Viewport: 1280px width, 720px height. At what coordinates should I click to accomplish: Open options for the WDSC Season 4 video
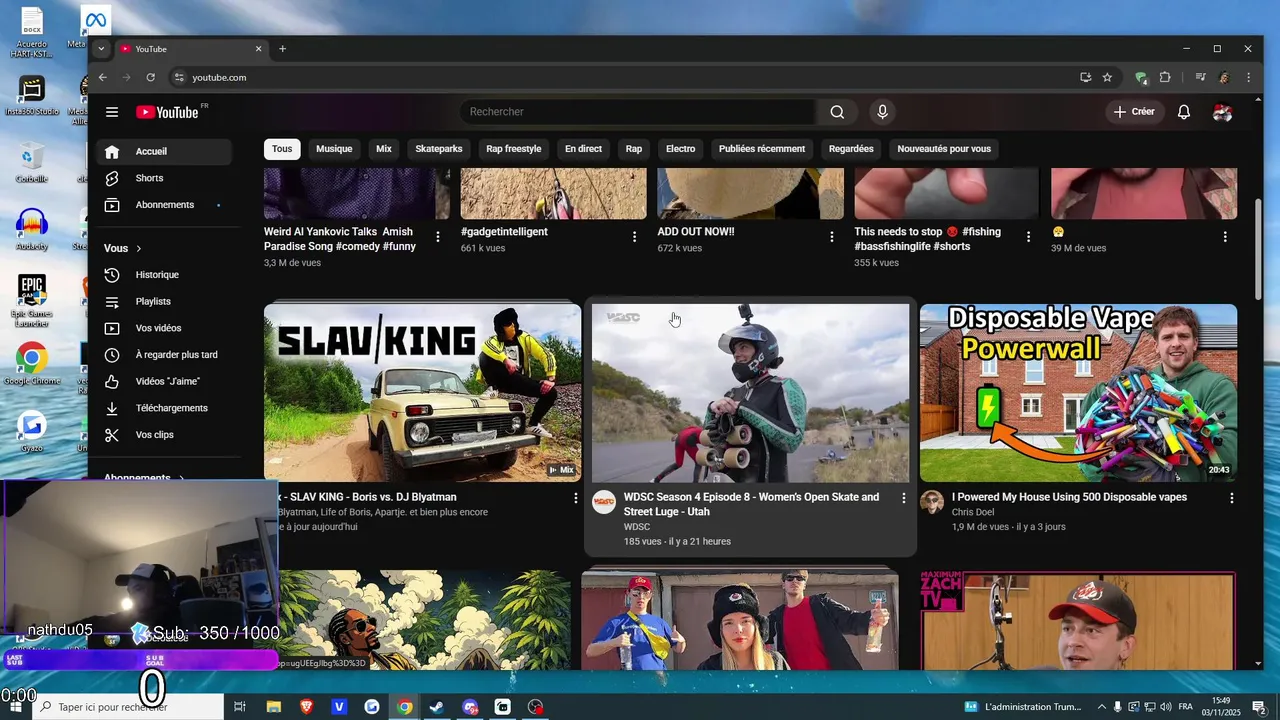(904, 498)
